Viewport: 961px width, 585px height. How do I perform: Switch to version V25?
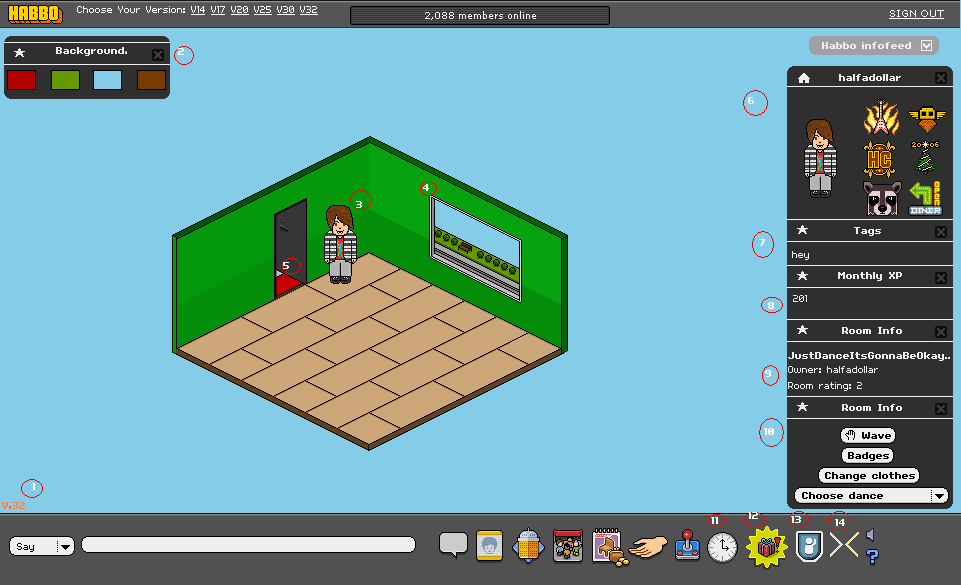point(262,10)
